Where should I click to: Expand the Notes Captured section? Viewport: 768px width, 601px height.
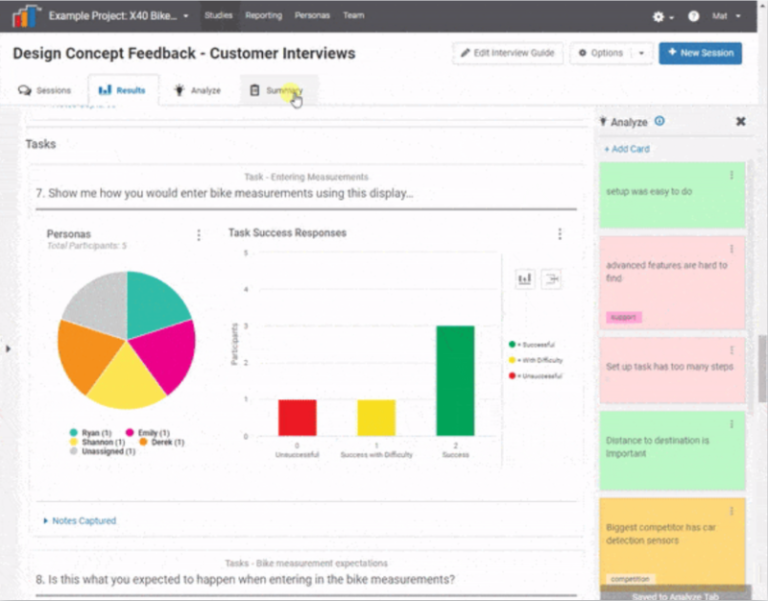pos(80,521)
